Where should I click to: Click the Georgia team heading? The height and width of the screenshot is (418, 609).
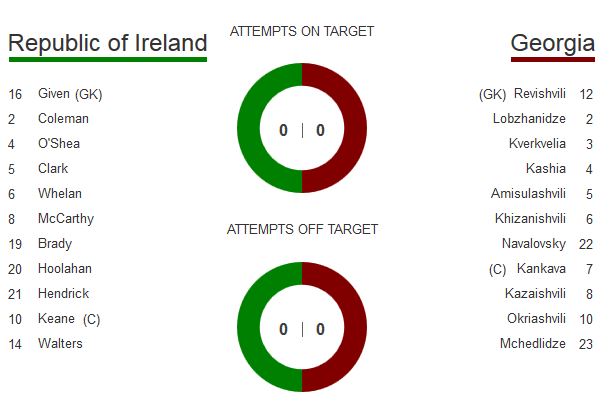[552, 43]
